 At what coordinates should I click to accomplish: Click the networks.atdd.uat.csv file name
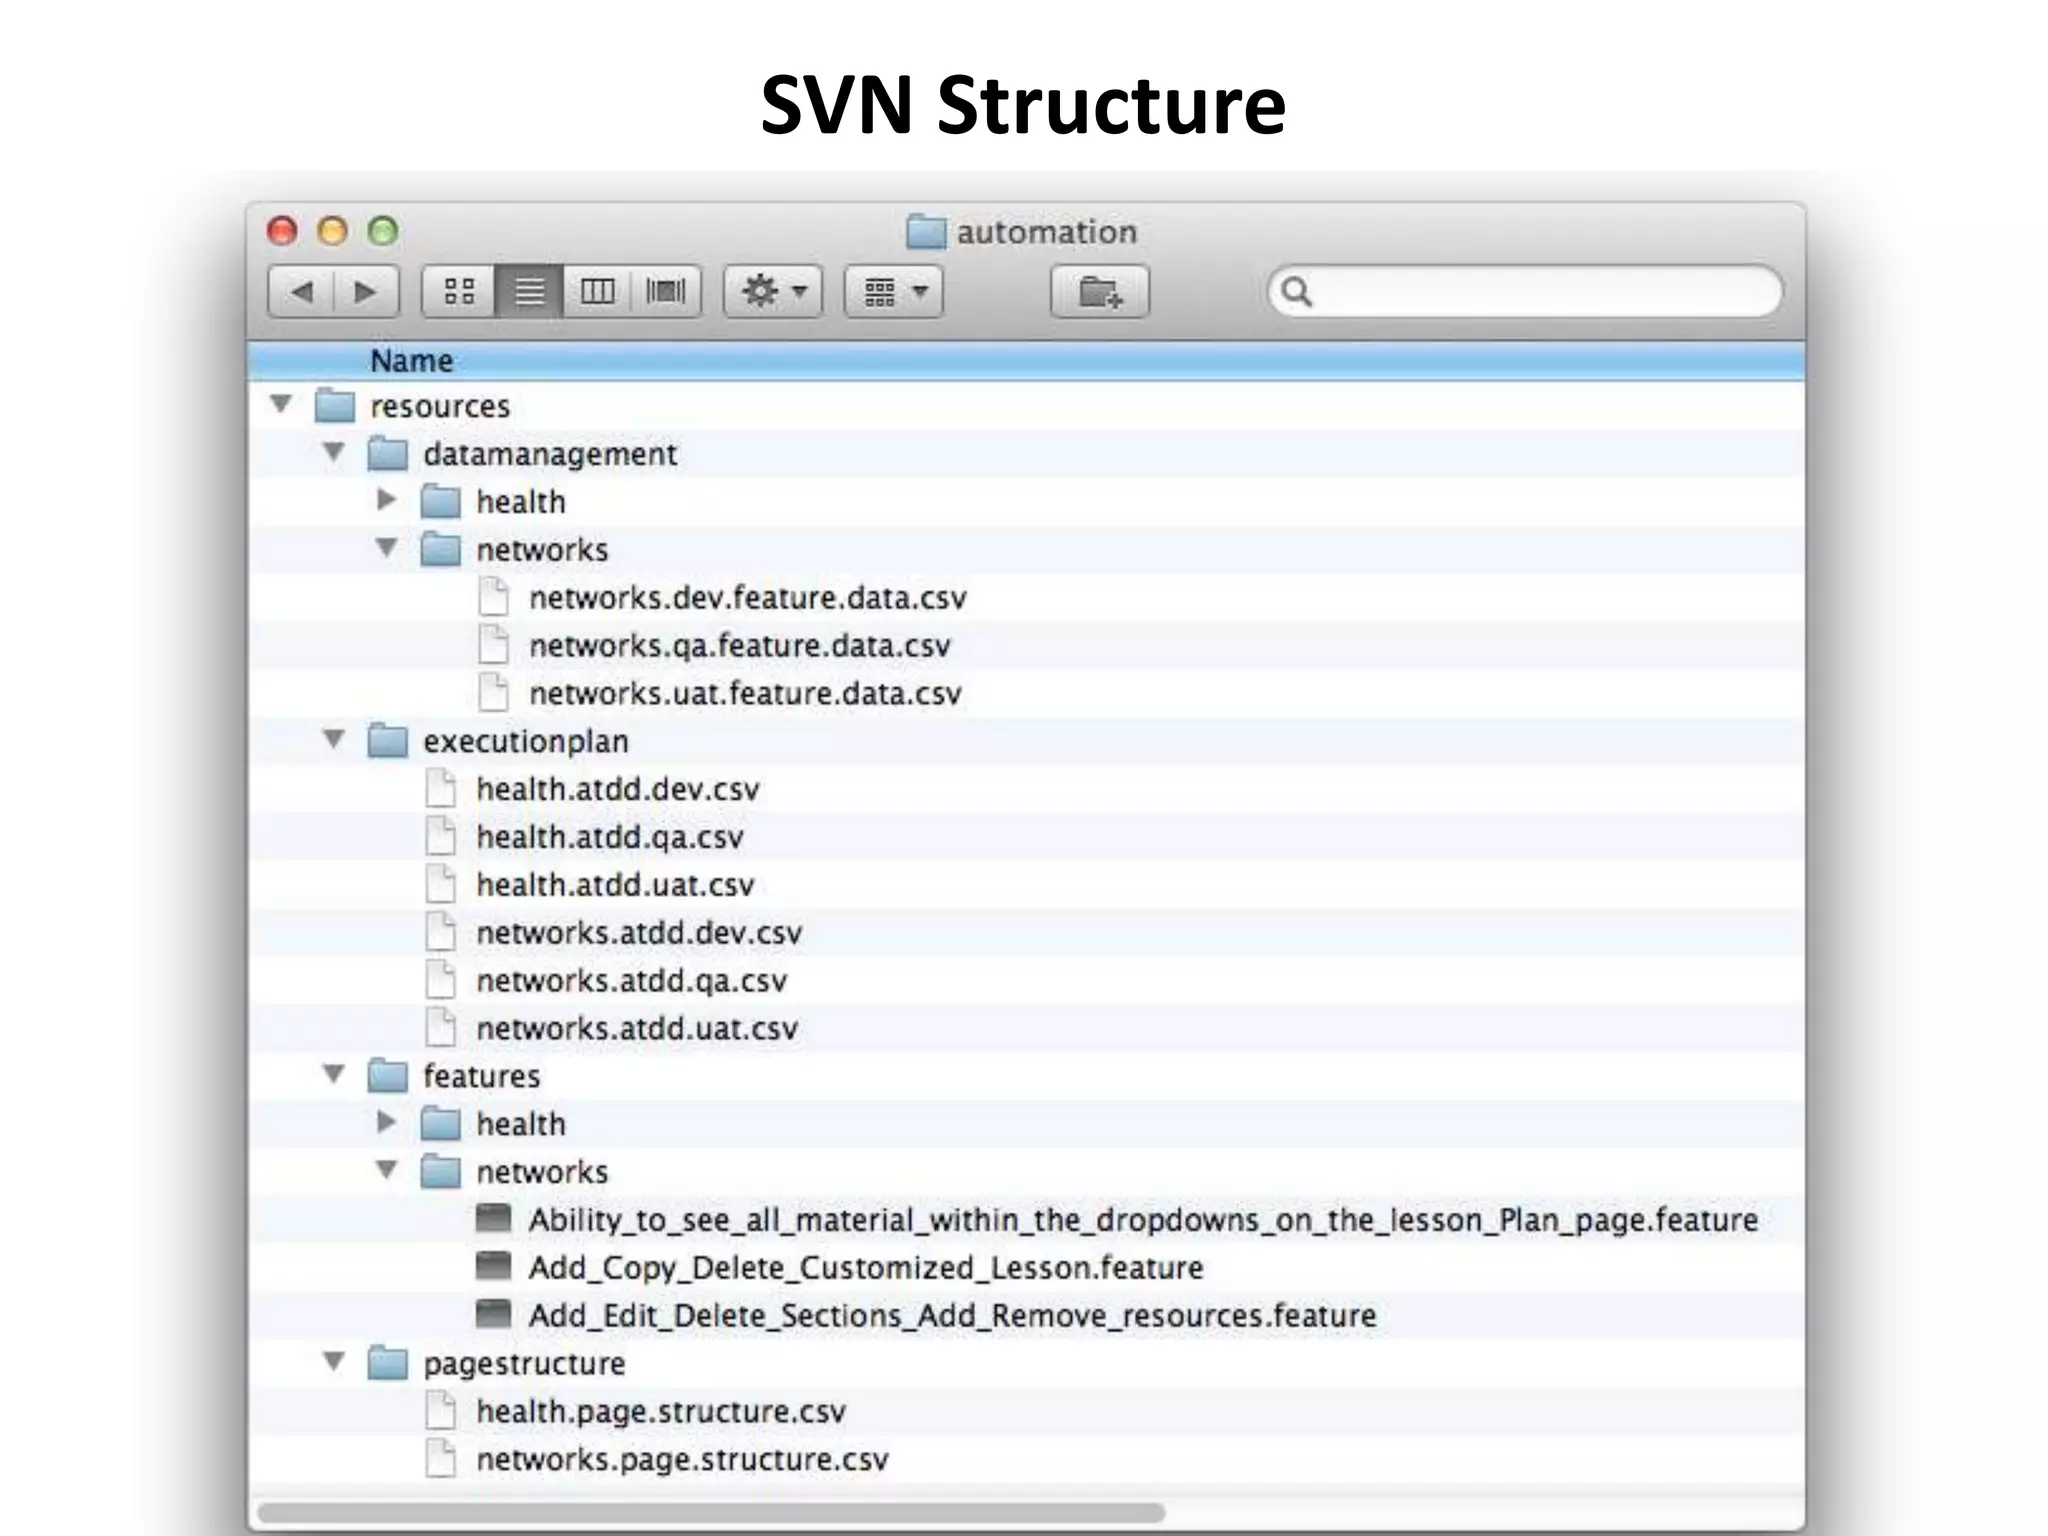637,1029
